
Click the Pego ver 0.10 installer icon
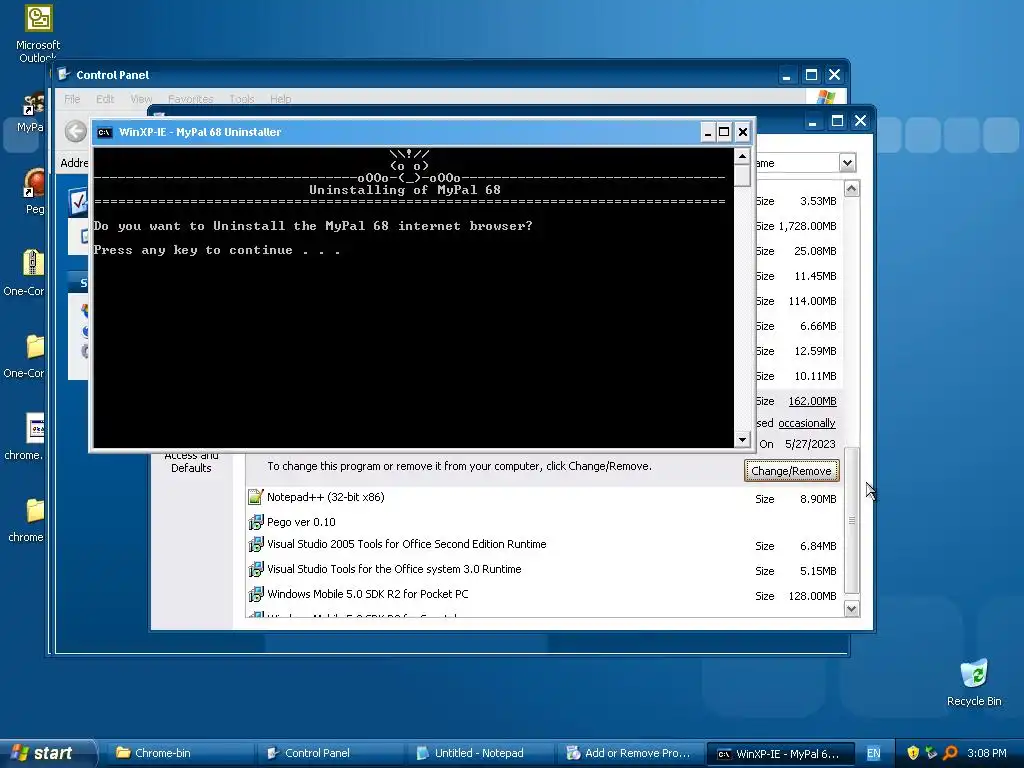pyautogui.click(x=255, y=522)
